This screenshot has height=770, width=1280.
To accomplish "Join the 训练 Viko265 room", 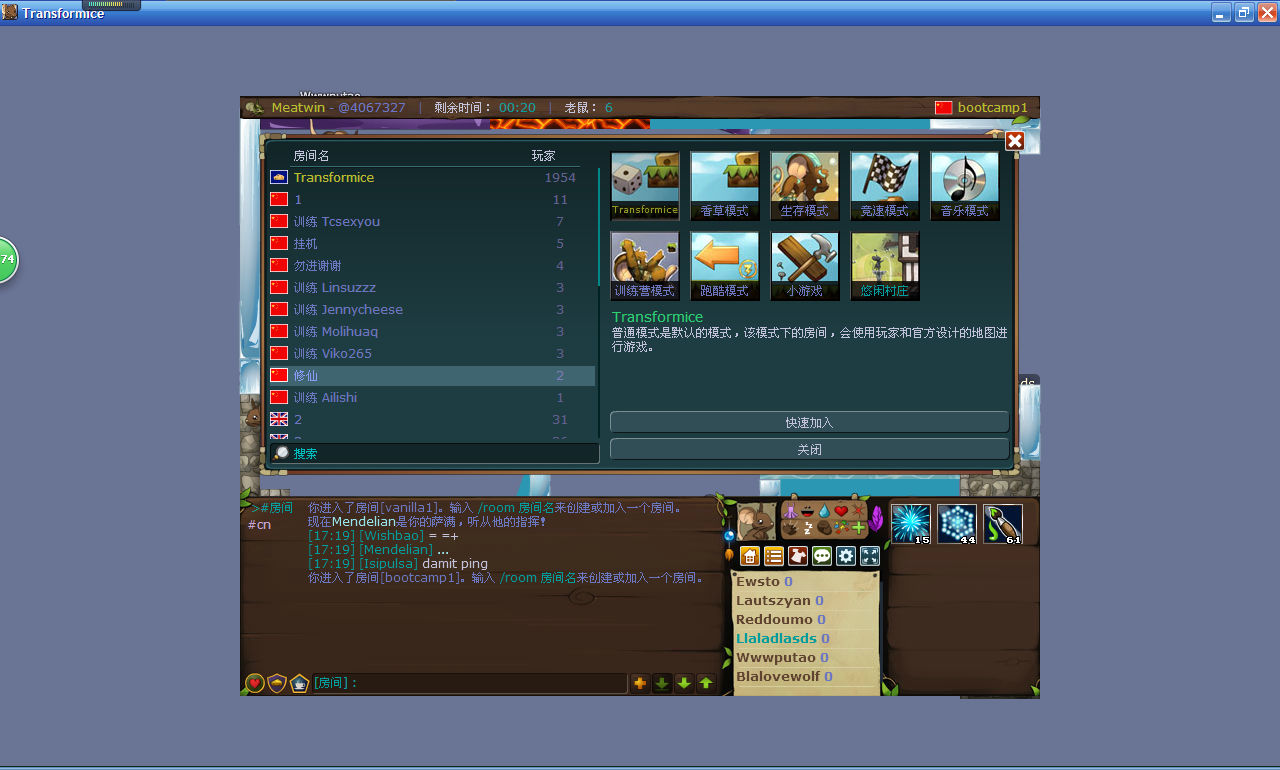I will (x=432, y=353).
